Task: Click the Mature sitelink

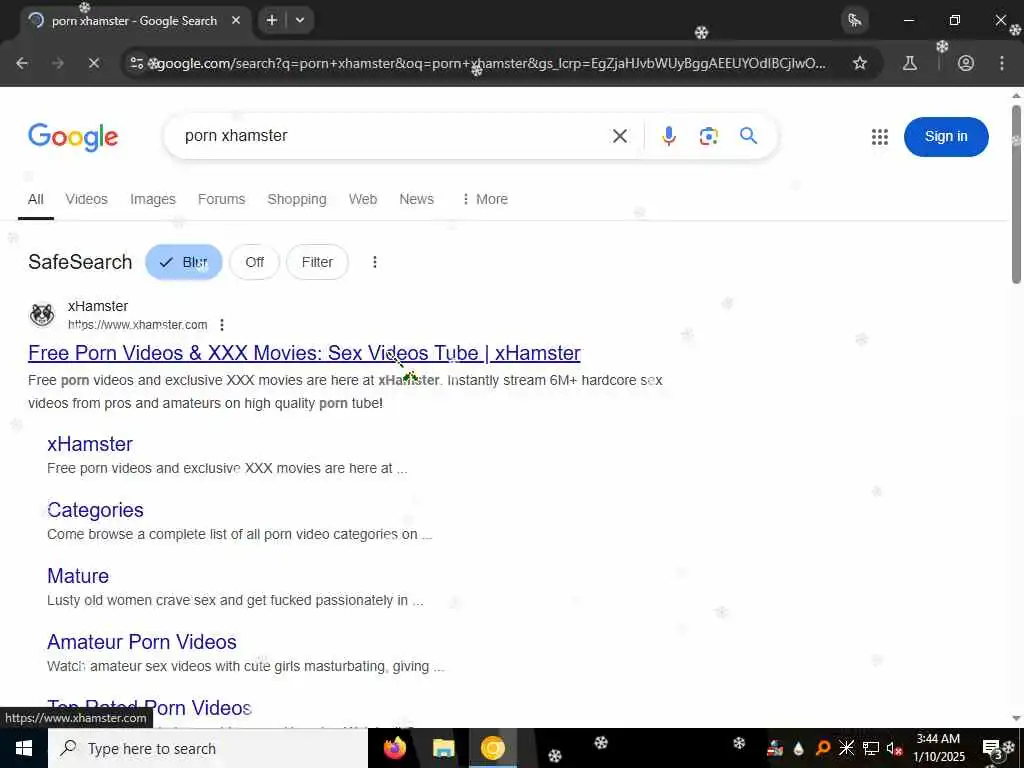Action: point(78,576)
